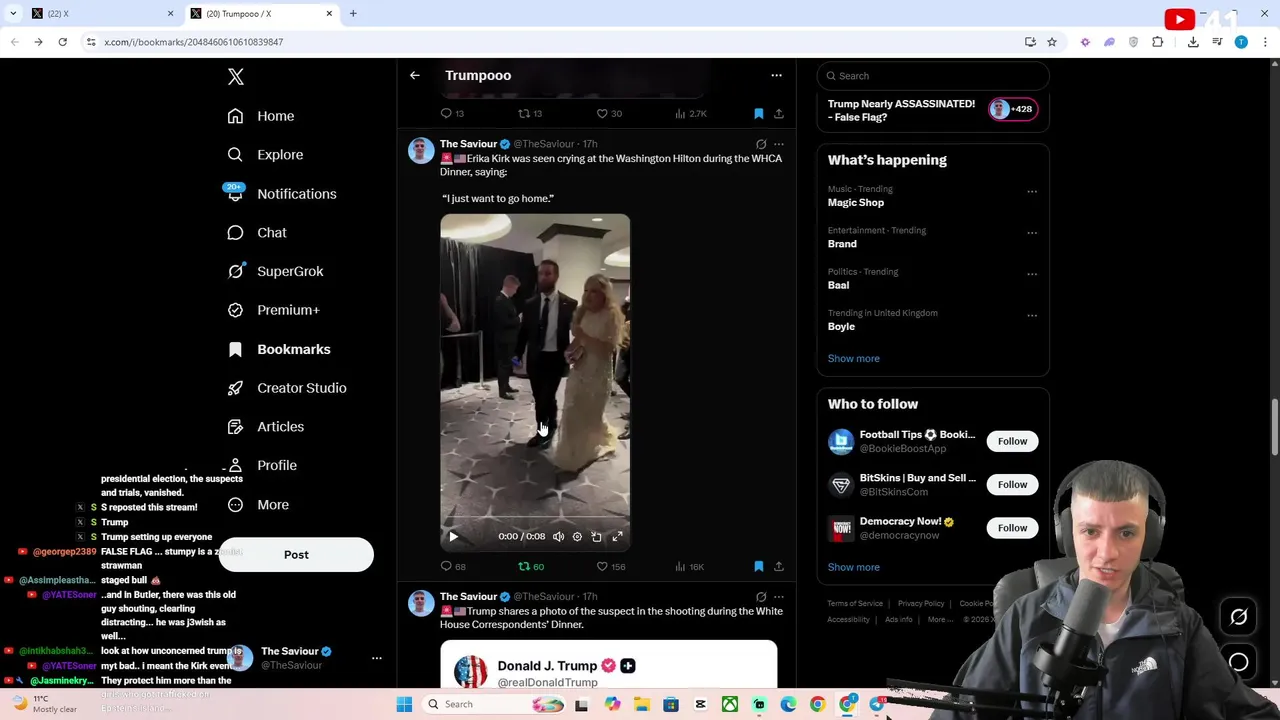The image size is (1280, 720).
Task: Repost the top post with 13 reposts
Action: click(x=530, y=114)
